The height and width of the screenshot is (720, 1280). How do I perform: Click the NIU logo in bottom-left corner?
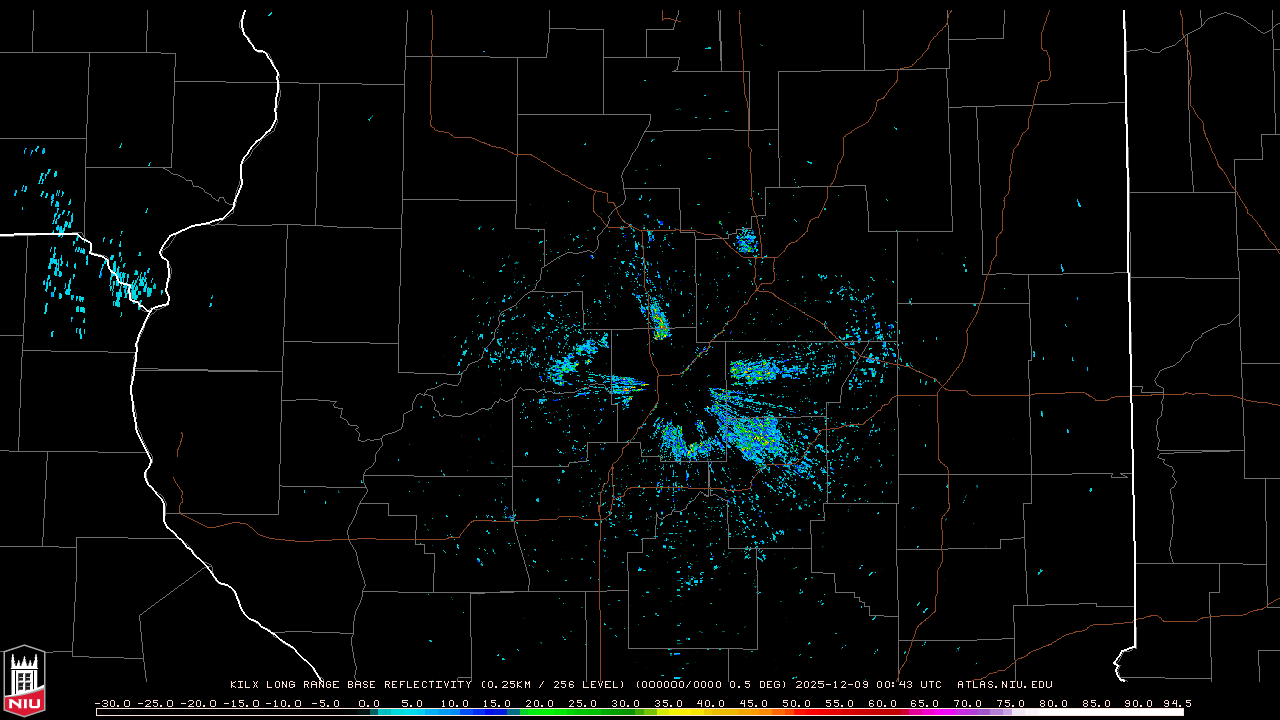coord(24,683)
